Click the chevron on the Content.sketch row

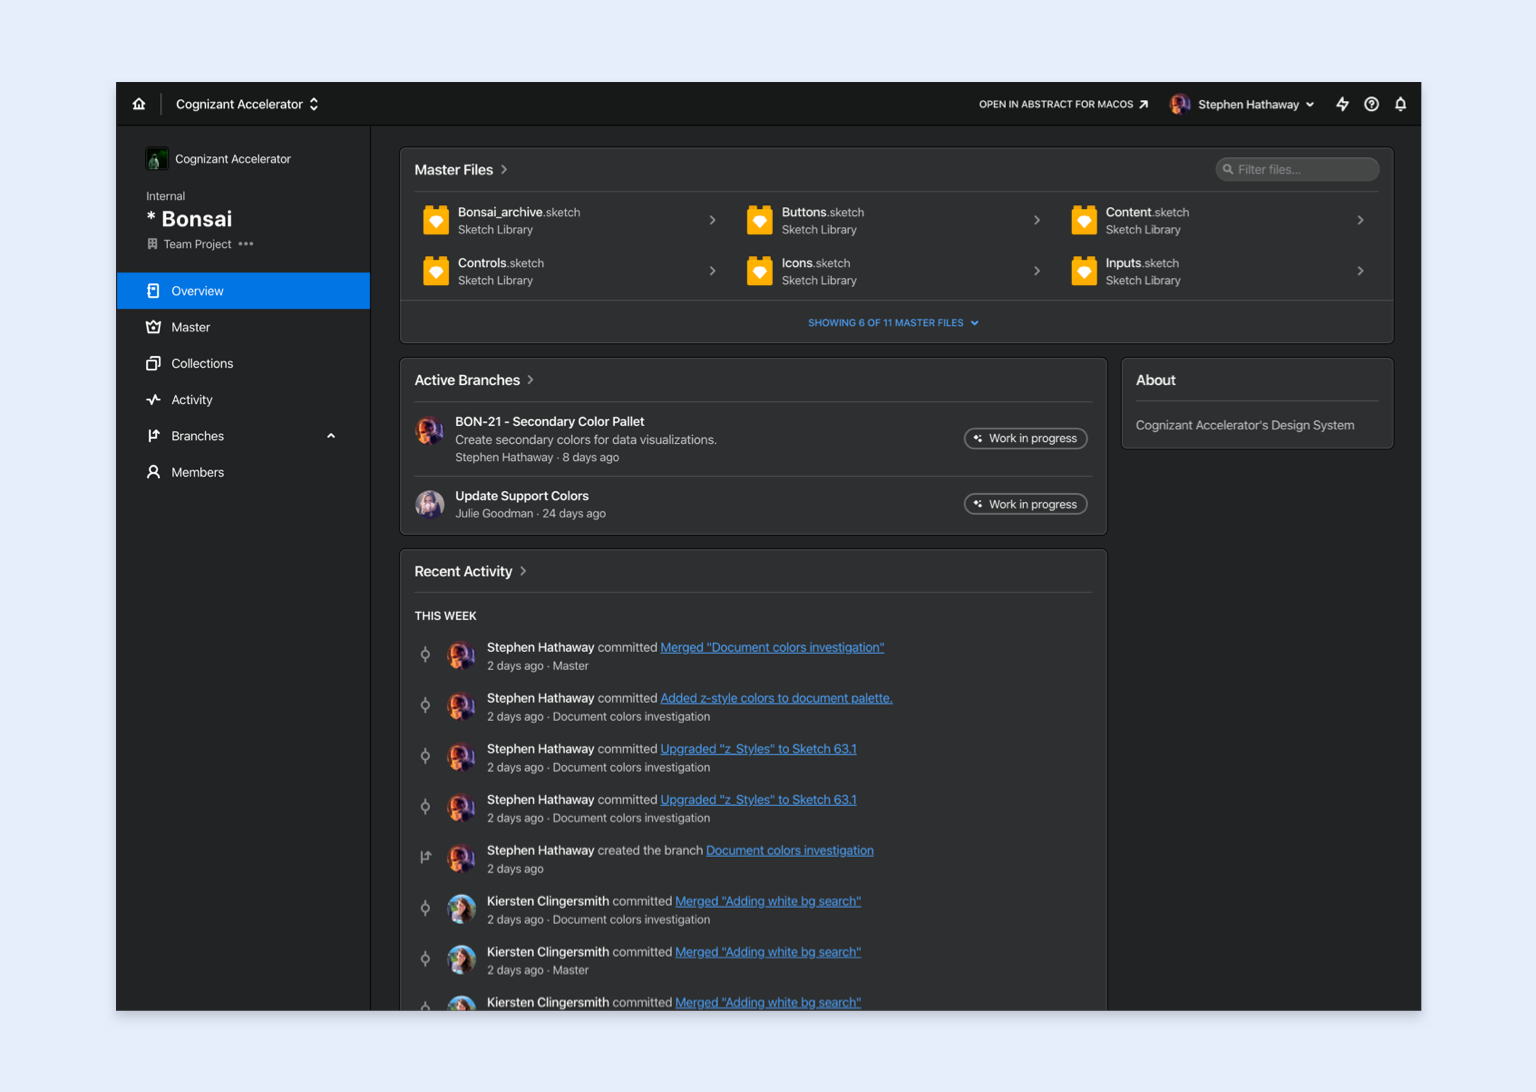point(1360,220)
